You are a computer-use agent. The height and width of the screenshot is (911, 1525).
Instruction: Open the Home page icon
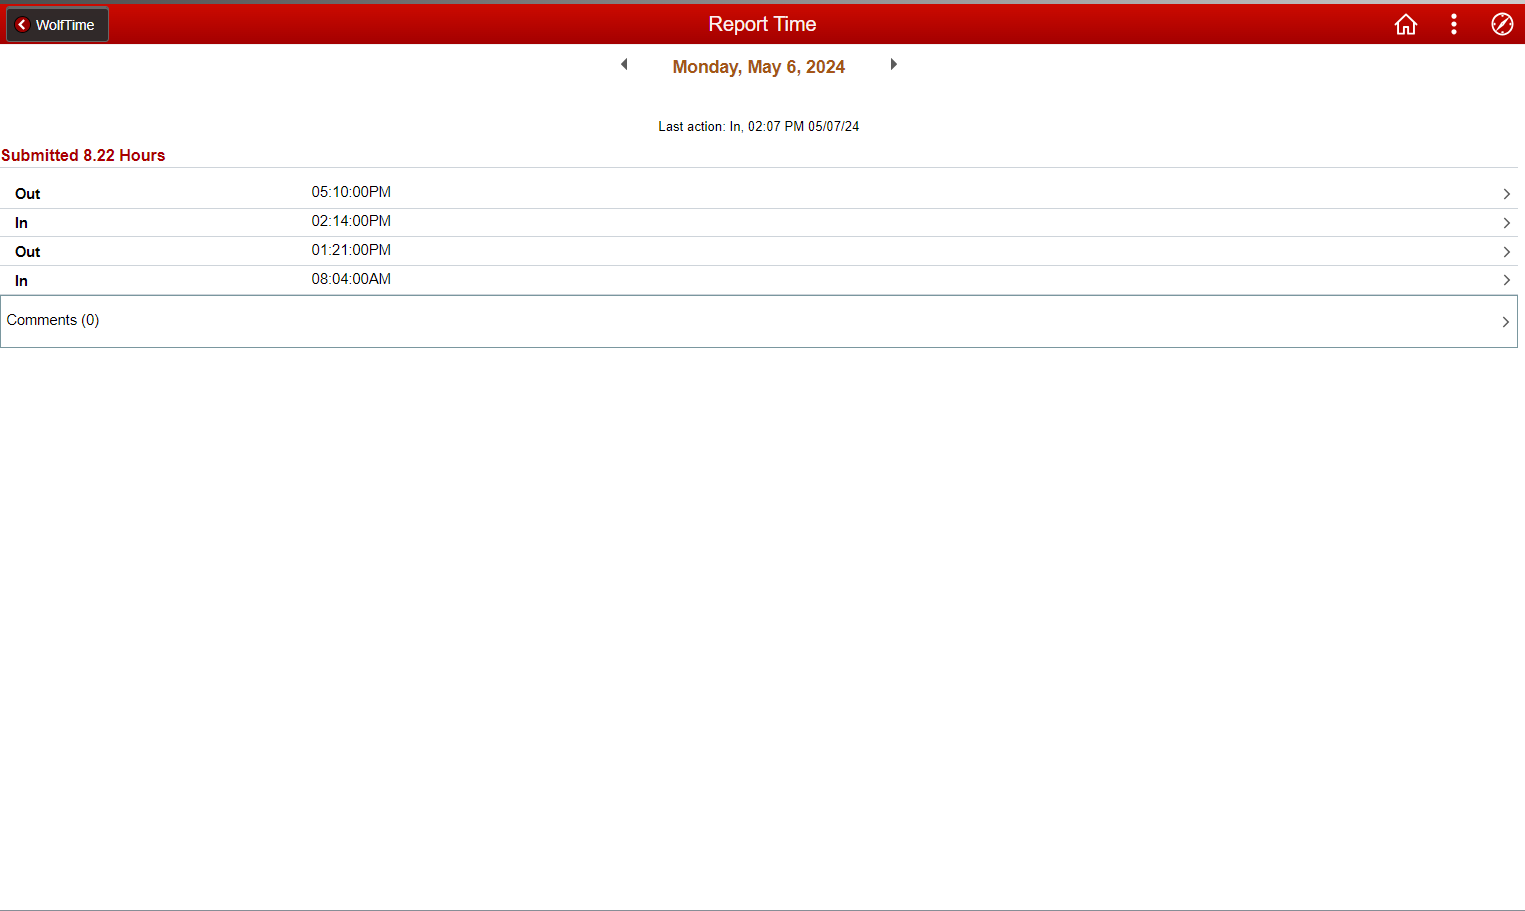[x=1405, y=25]
